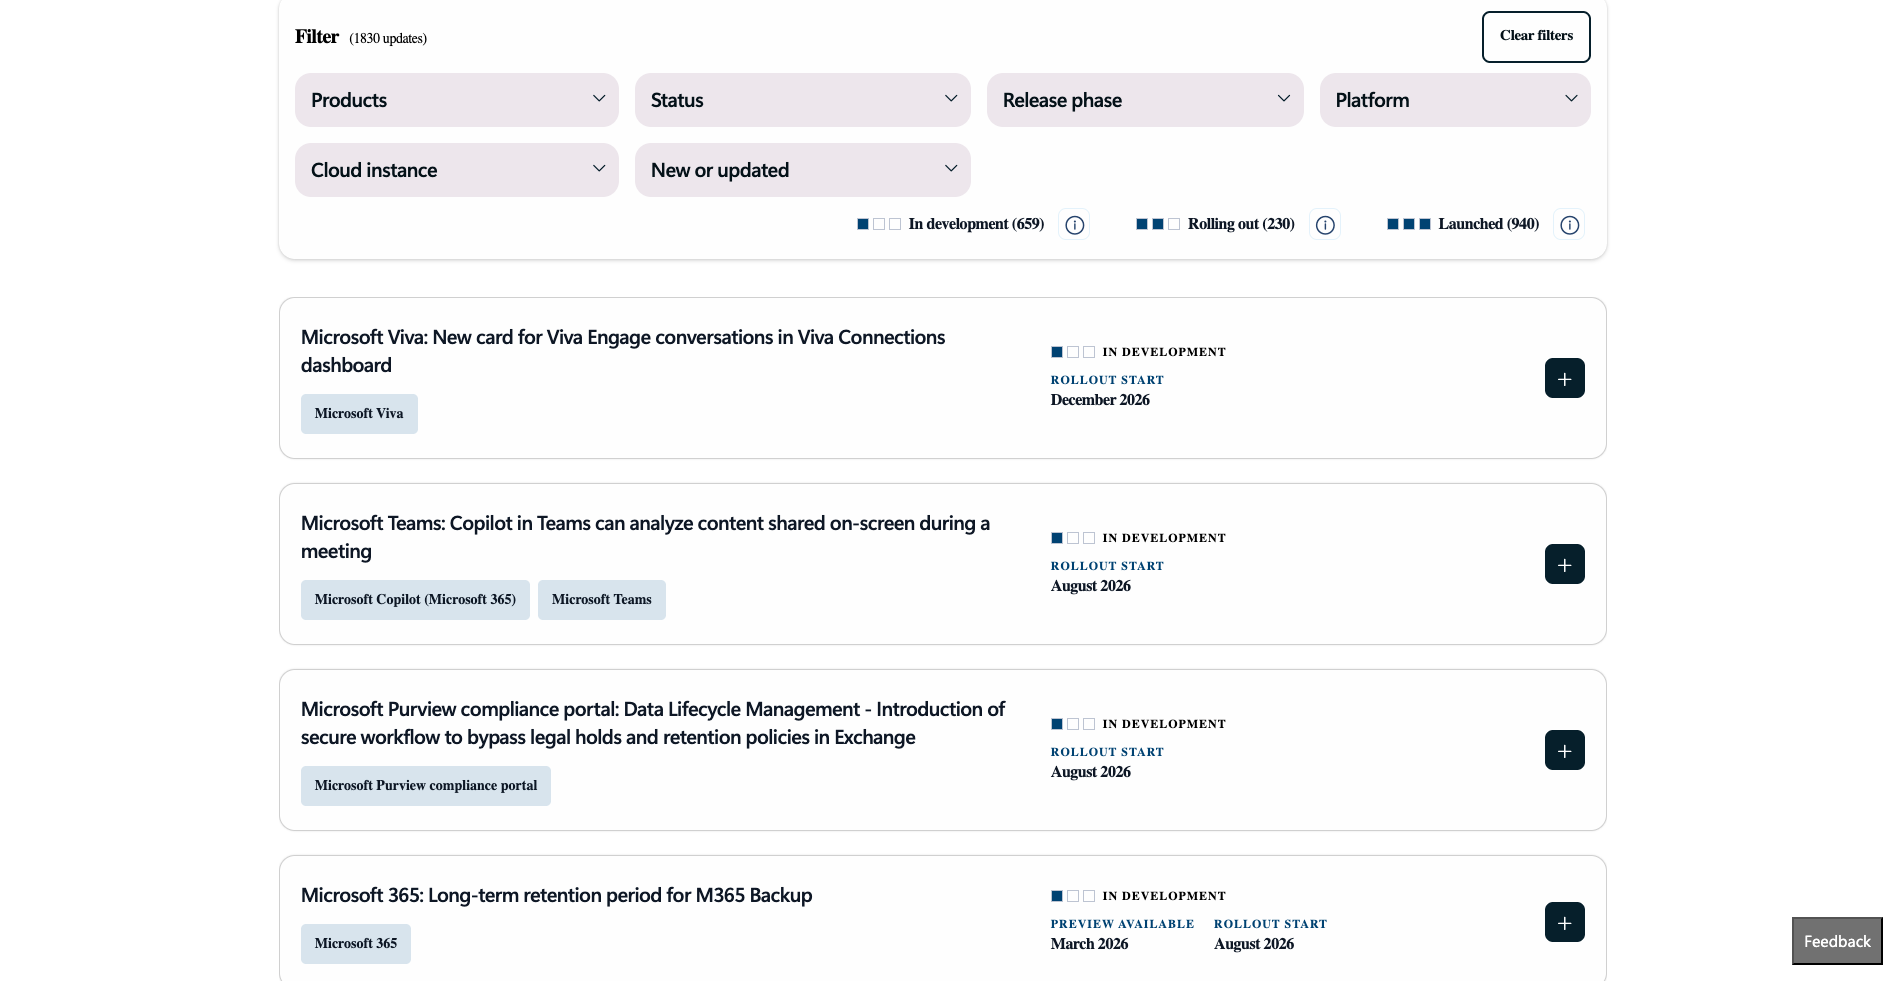The image size is (1890, 981).
Task: Click the (1830 updates) filter count text
Action: click(388, 39)
